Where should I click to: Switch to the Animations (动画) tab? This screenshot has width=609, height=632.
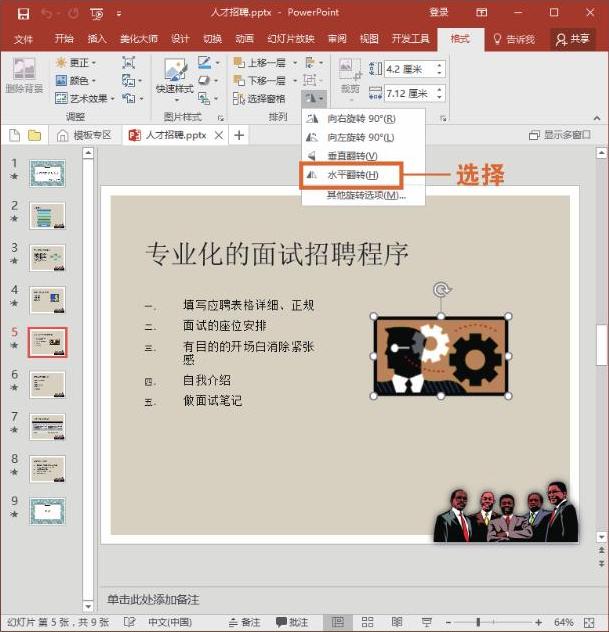pyautogui.click(x=244, y=39)
